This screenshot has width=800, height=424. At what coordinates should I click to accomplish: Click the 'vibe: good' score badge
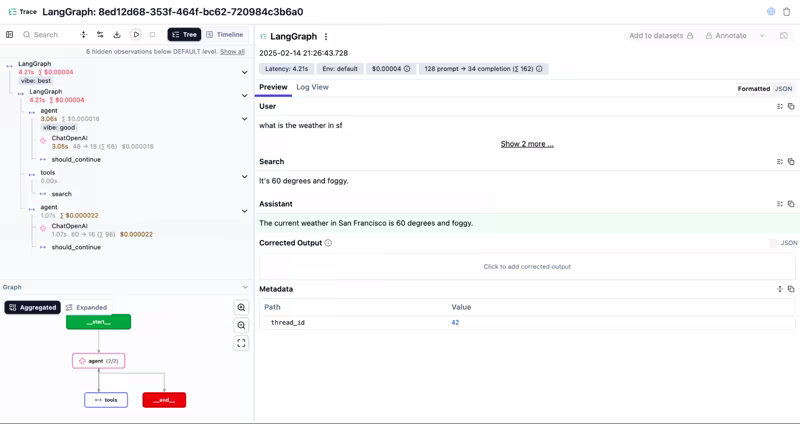coord(59,128)
